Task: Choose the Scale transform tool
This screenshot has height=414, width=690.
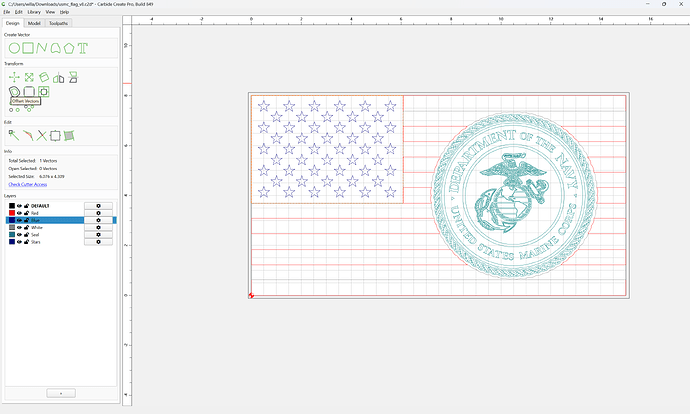Action: [29, 77]
